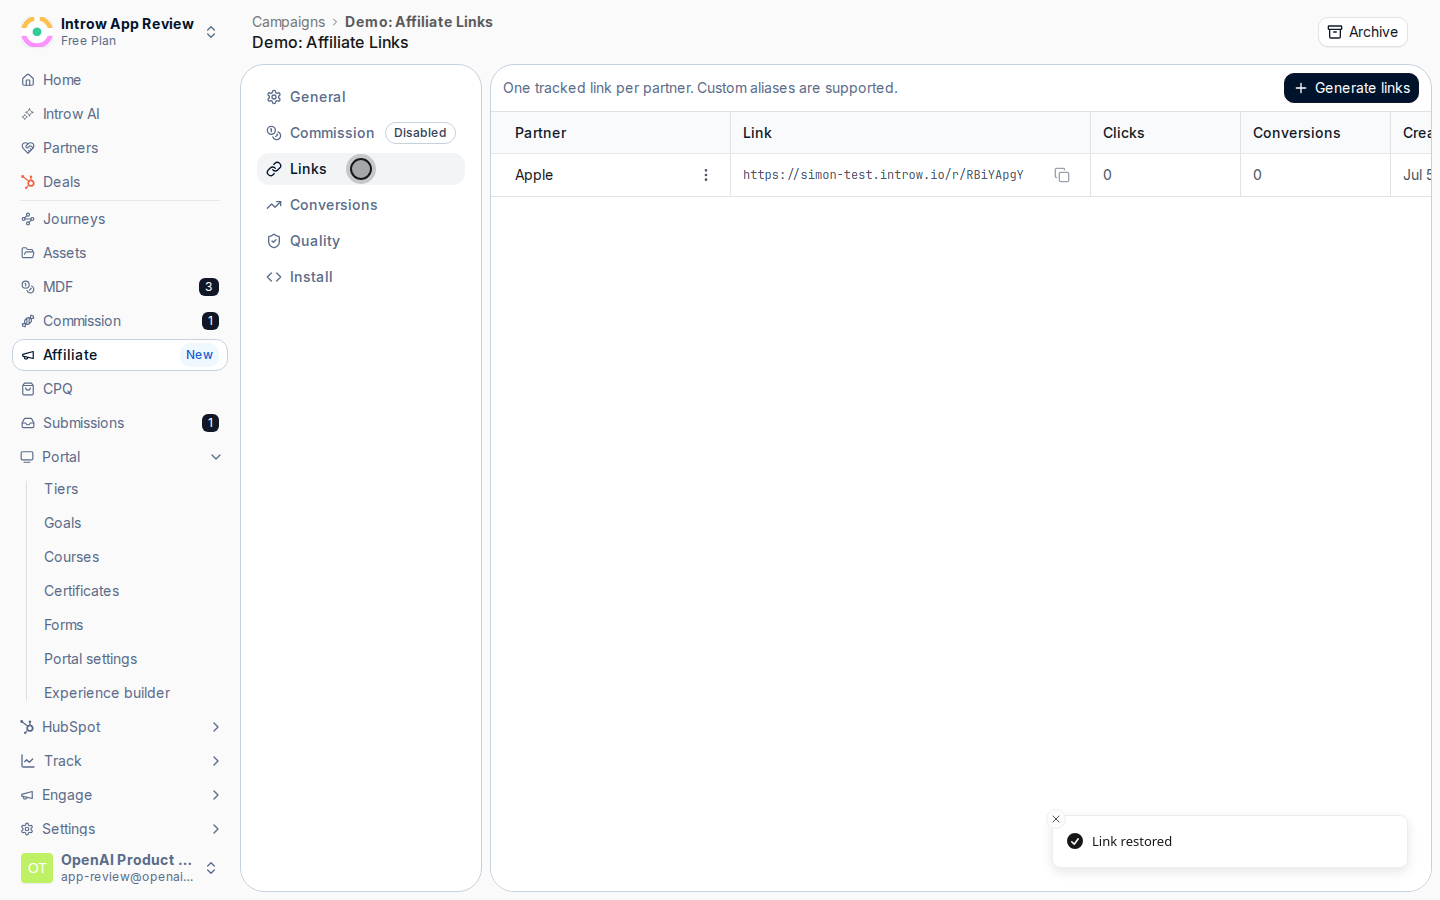This screenshot has width=1440, height=900.
Task: Click the Generate links button
Action: 1351,88
